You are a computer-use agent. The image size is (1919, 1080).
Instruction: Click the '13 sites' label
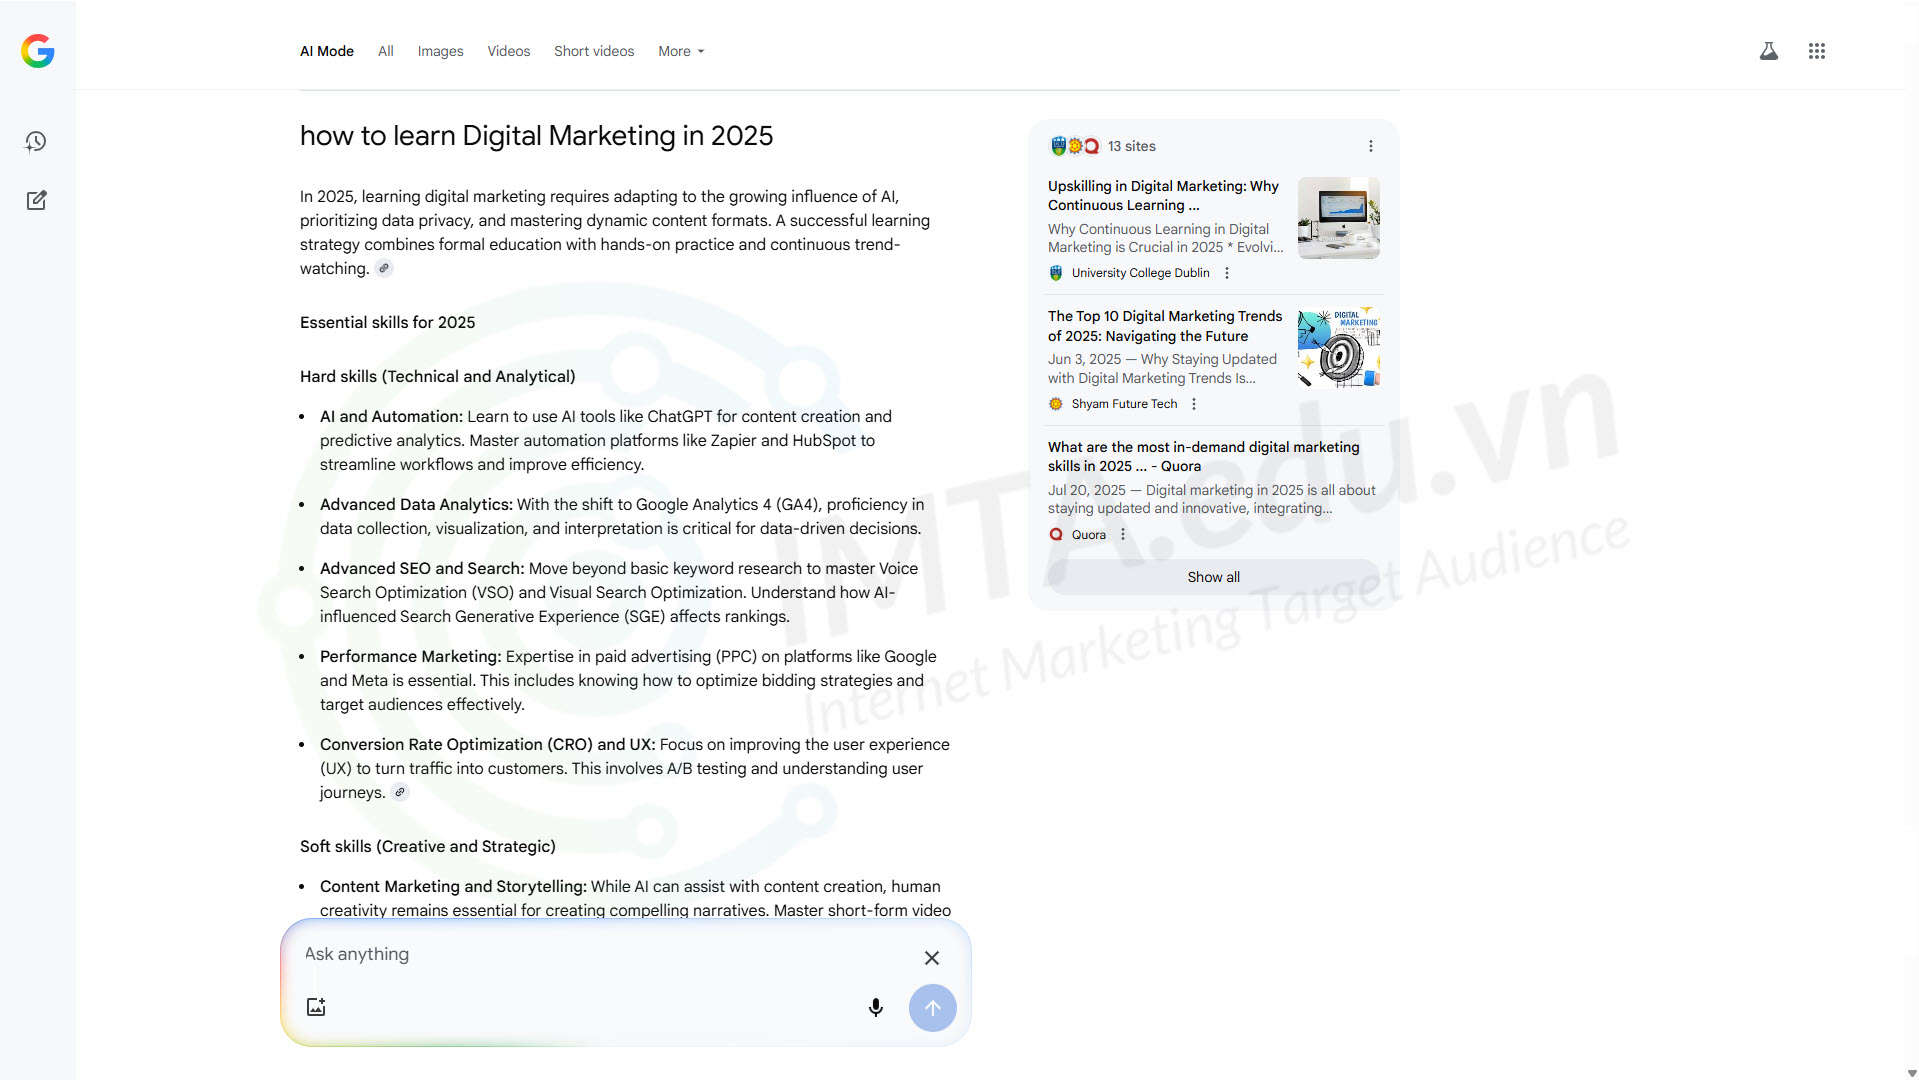[x=1132, y=146]
